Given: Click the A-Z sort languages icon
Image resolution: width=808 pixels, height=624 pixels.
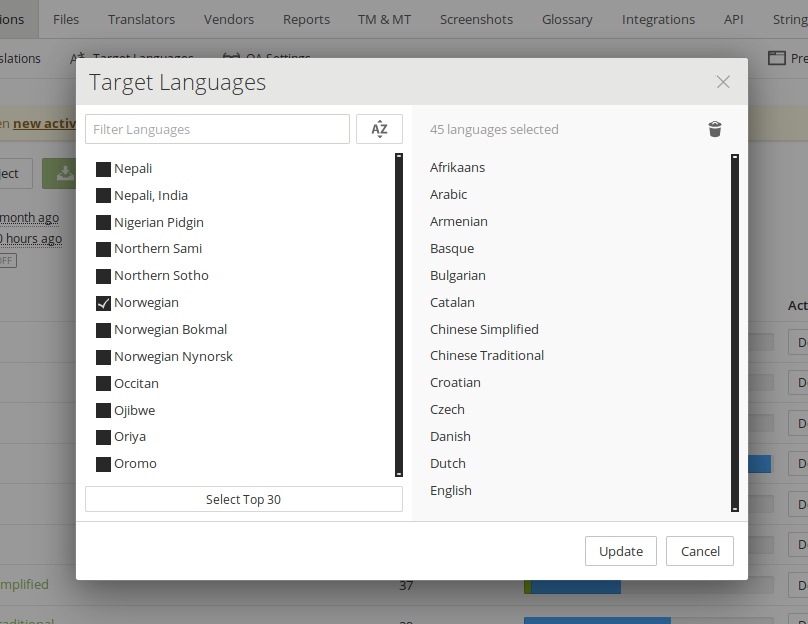Looking at the screenshot, I should click(379, 129).
